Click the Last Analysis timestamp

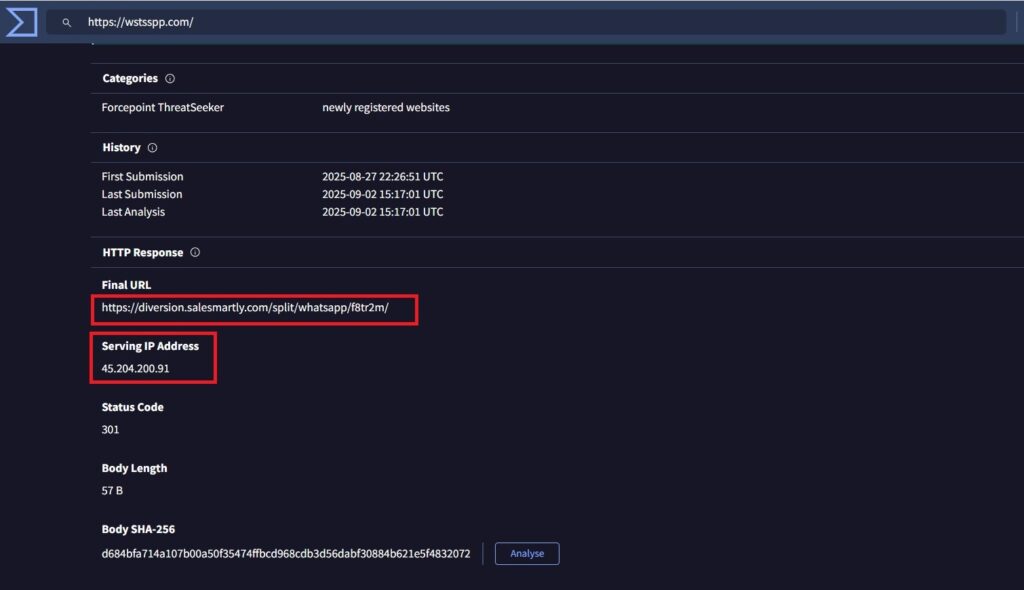point(382,212)
